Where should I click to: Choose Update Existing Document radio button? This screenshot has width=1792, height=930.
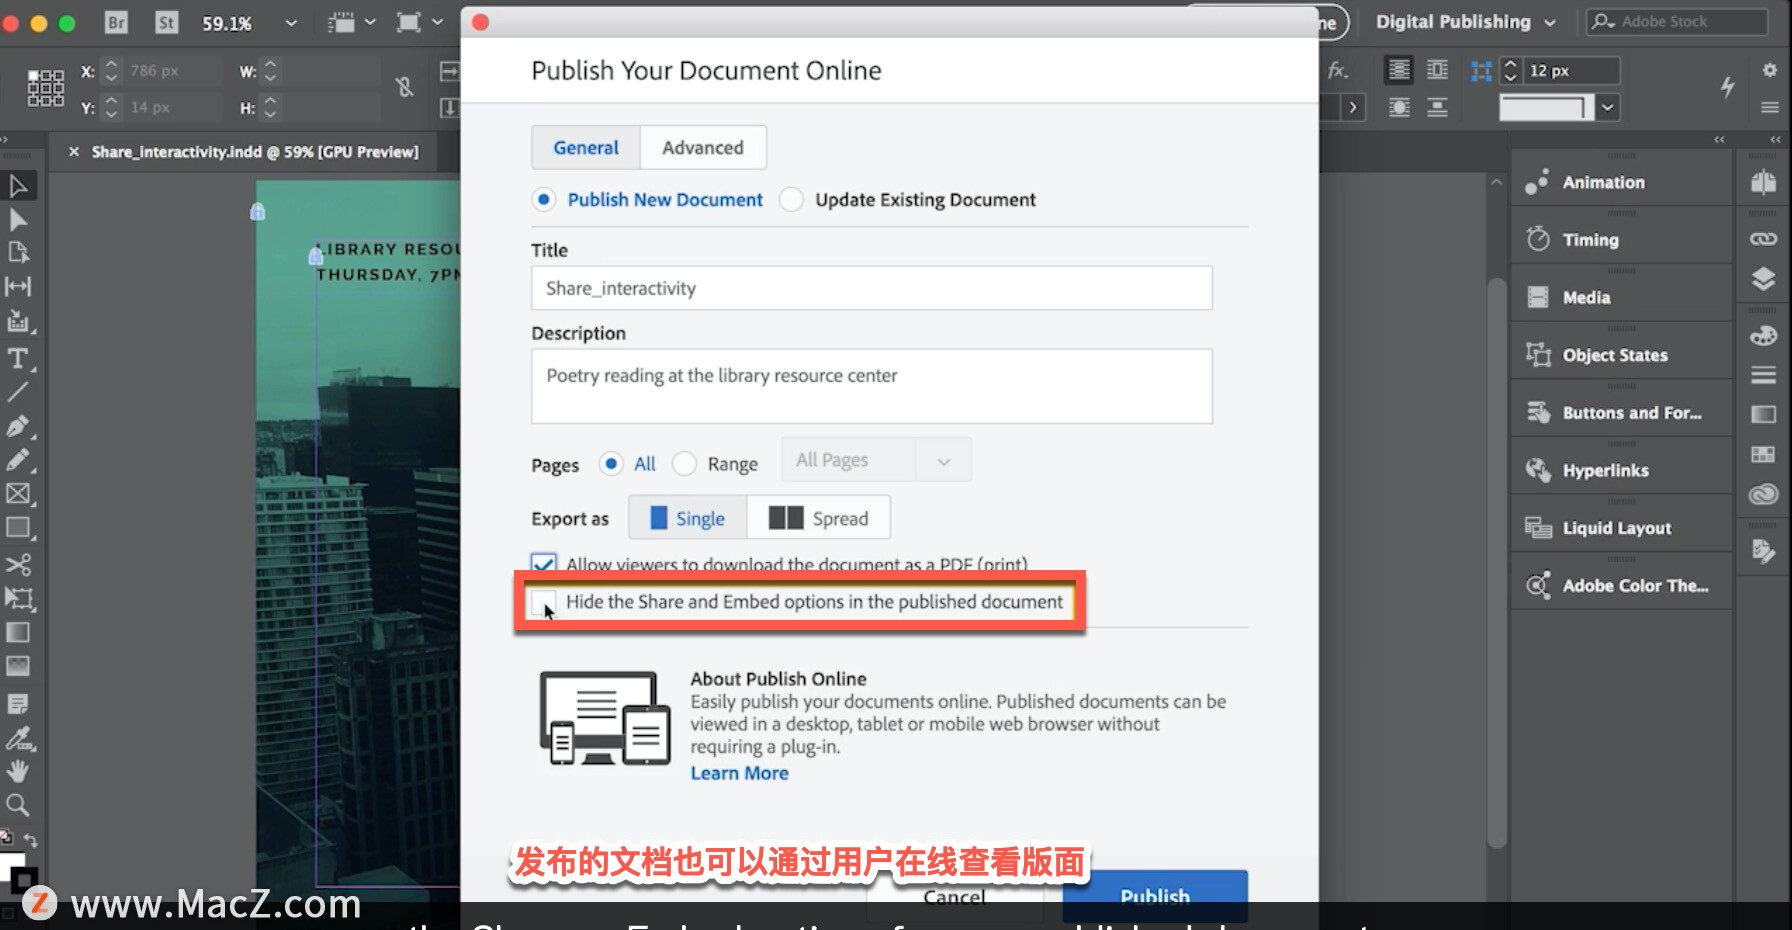tap(791, 200)
